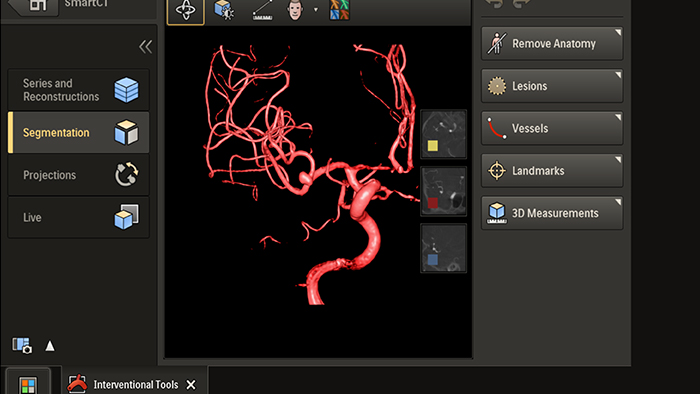700x394 pixels.
Task: Expand the 3D Measurements corner arrow
Action: pos(618,202)
